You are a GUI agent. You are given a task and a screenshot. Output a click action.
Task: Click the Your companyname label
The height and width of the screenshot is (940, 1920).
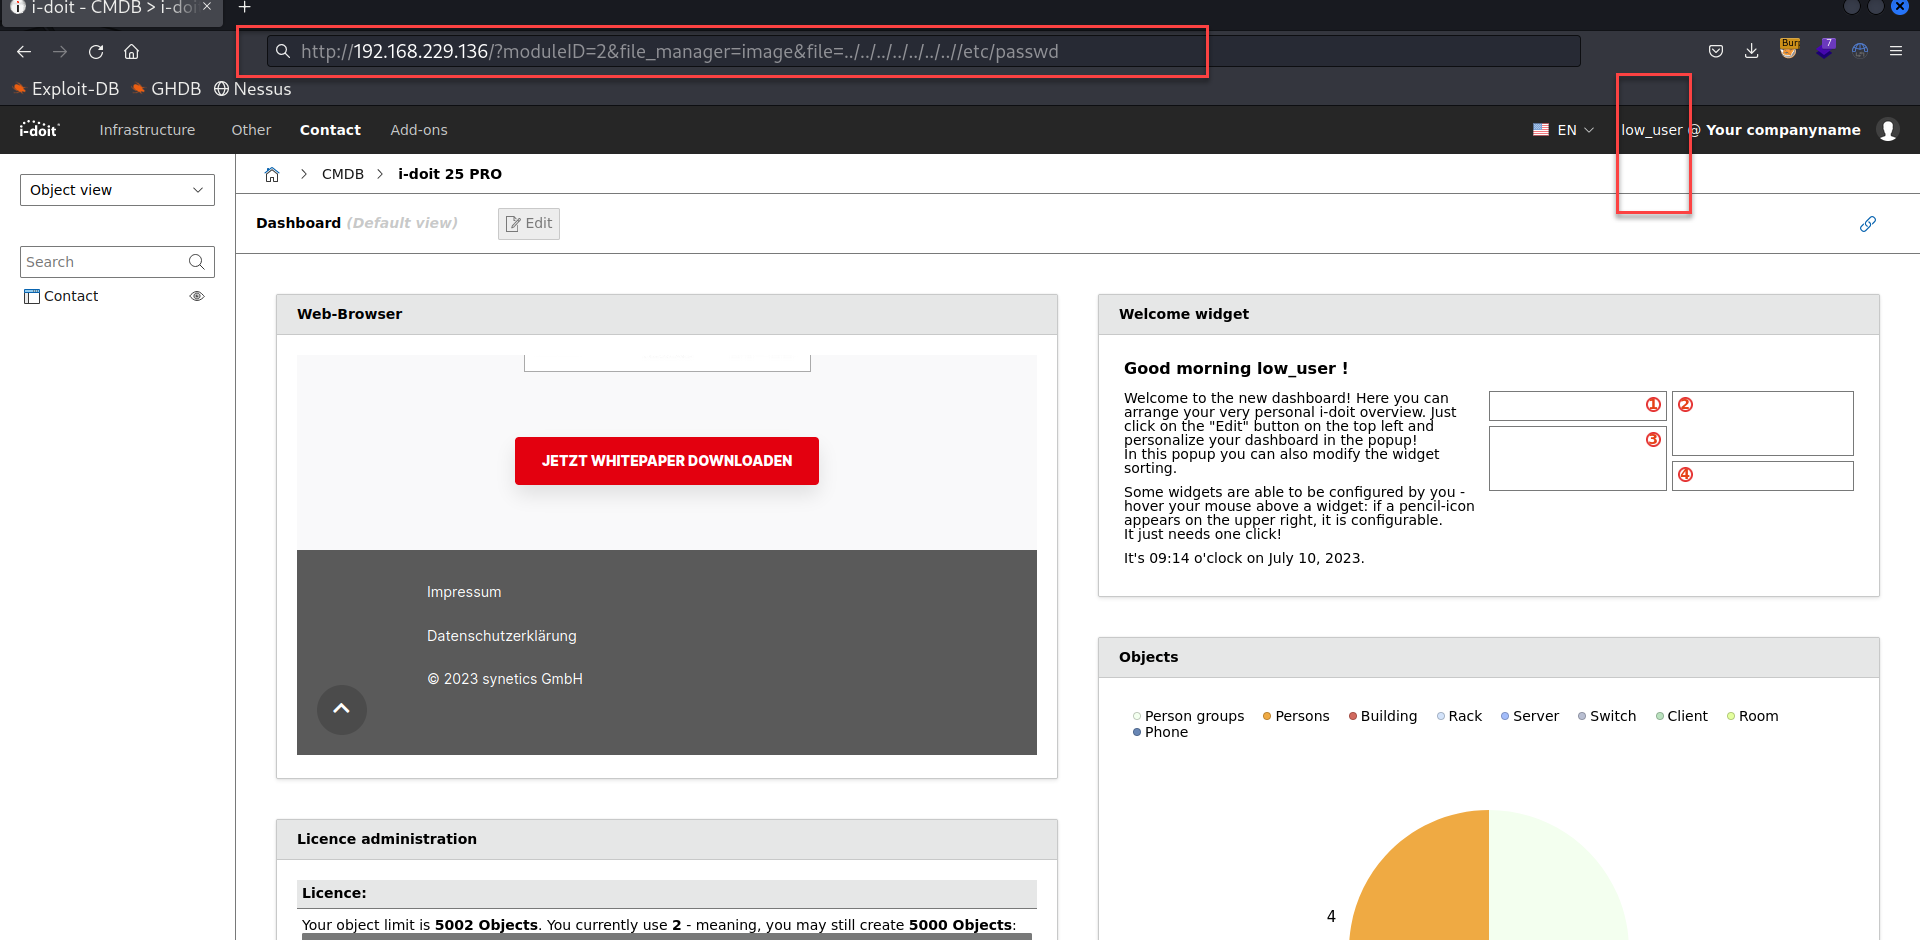(x=1783, y=130)
